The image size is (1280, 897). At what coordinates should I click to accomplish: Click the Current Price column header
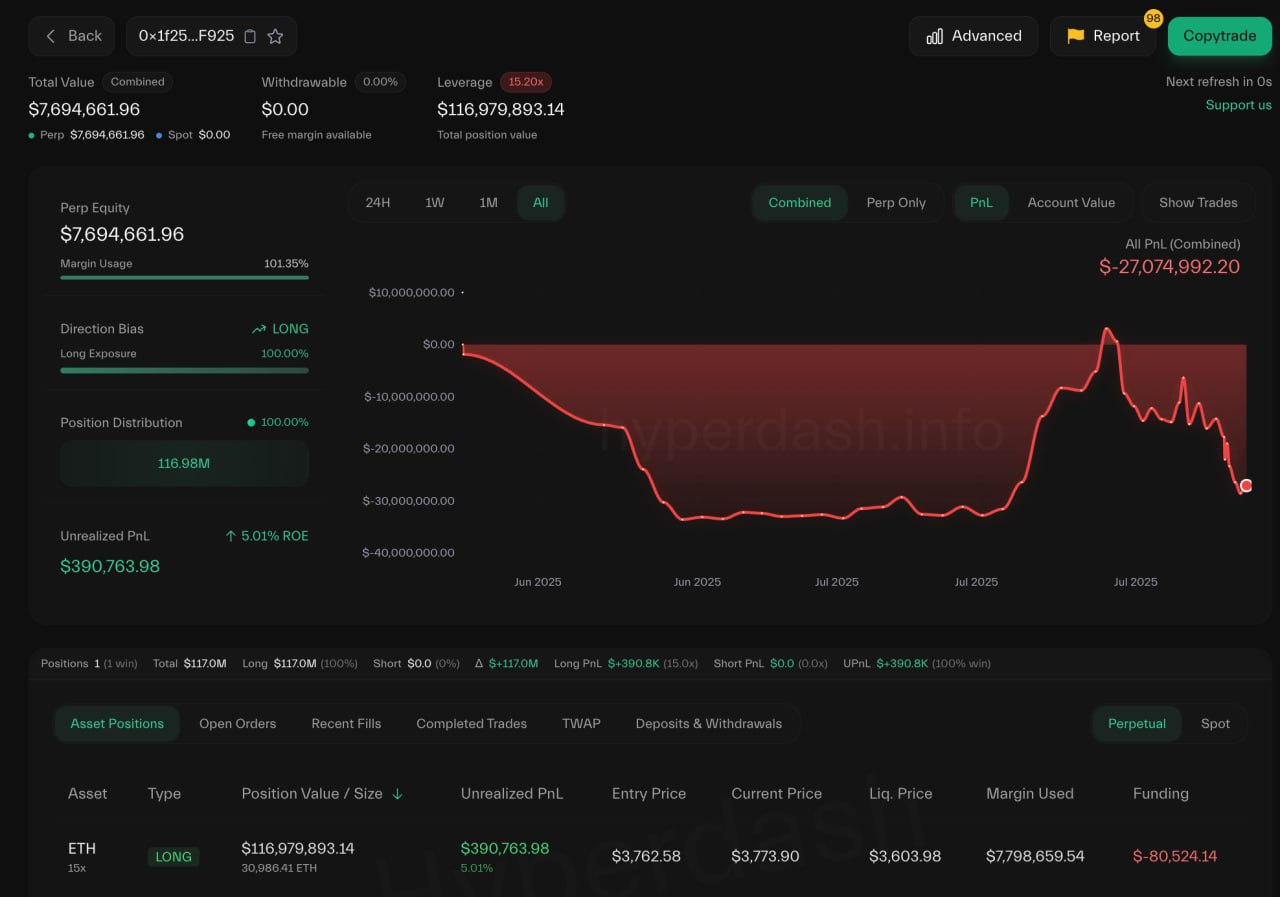click(x=776, y=793)
